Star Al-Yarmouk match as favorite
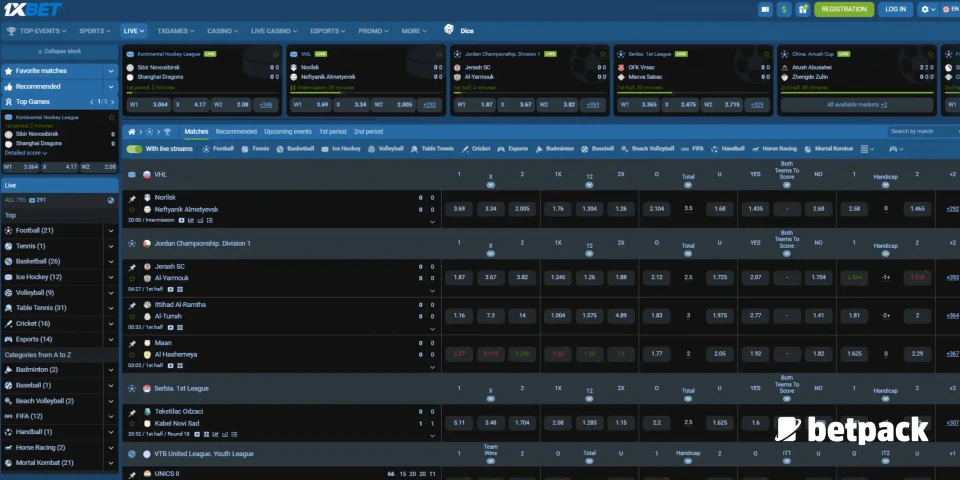The image size is (960, 480). 131,278
